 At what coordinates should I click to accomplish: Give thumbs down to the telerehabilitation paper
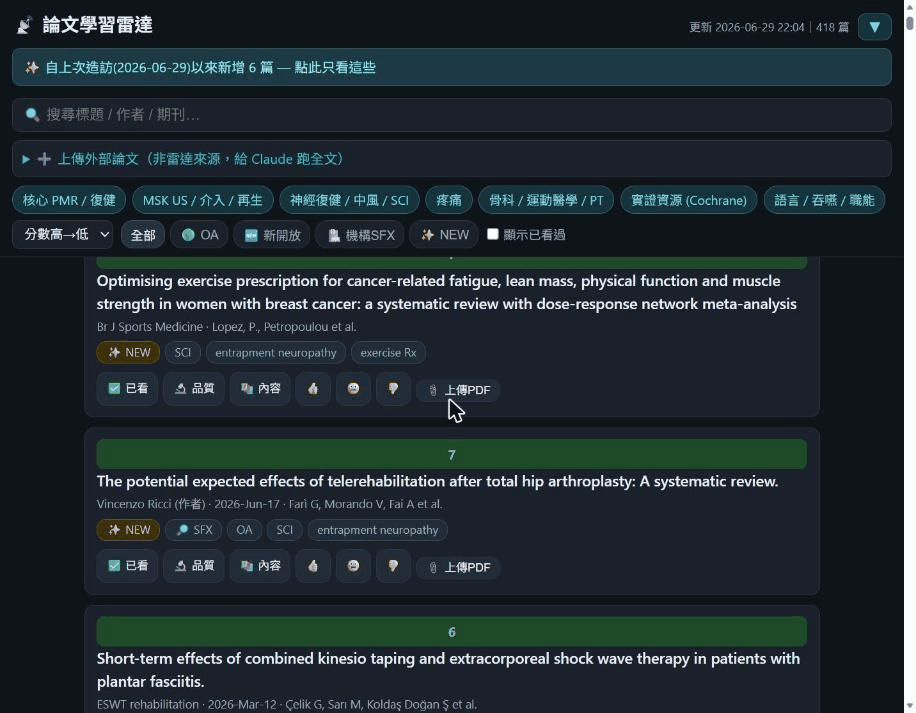tap(393, 566)
